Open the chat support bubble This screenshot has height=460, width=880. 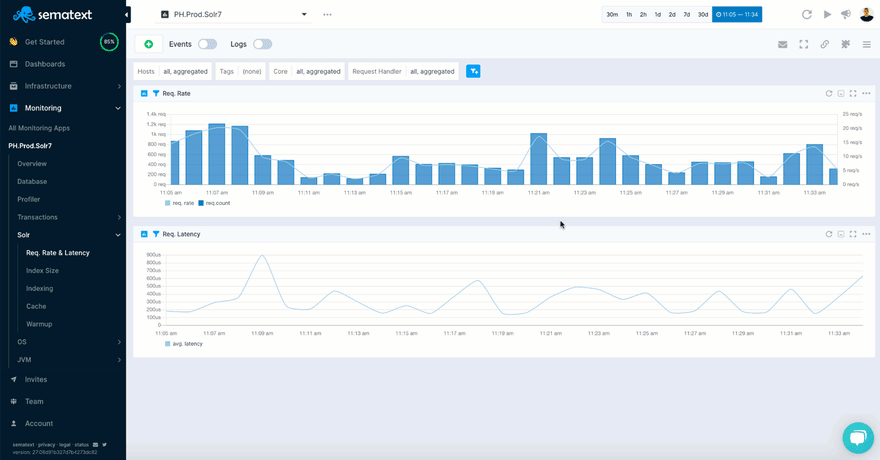point(858,438)
